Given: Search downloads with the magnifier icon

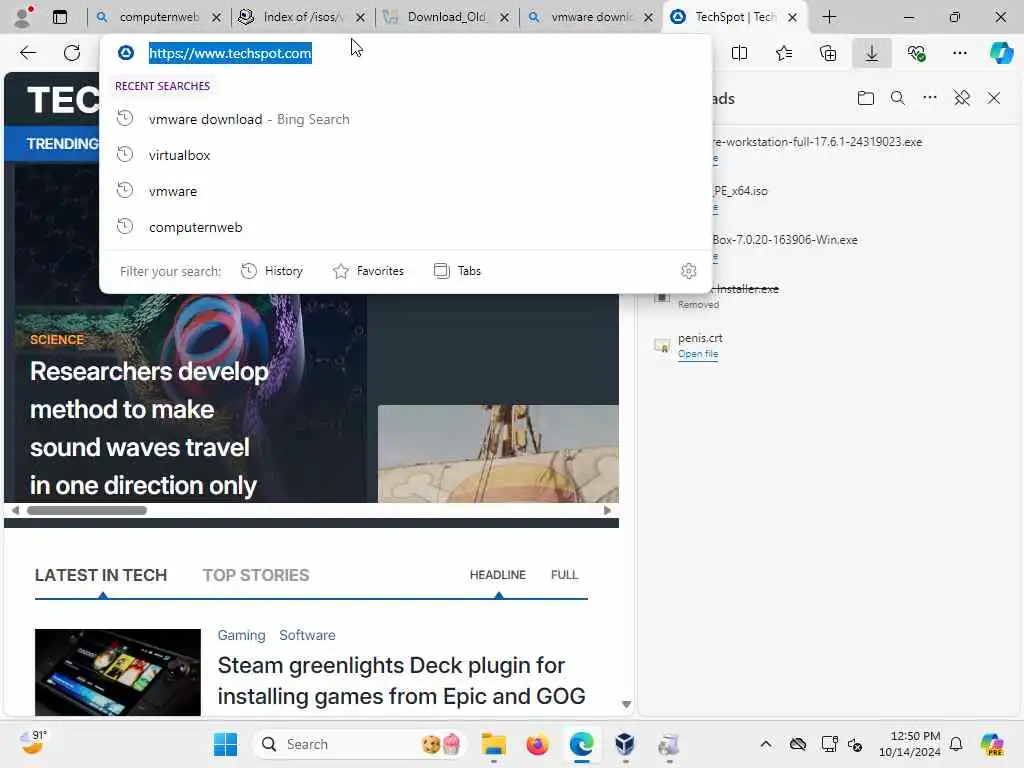Looking at the screenshot, I should pos(897,99).
